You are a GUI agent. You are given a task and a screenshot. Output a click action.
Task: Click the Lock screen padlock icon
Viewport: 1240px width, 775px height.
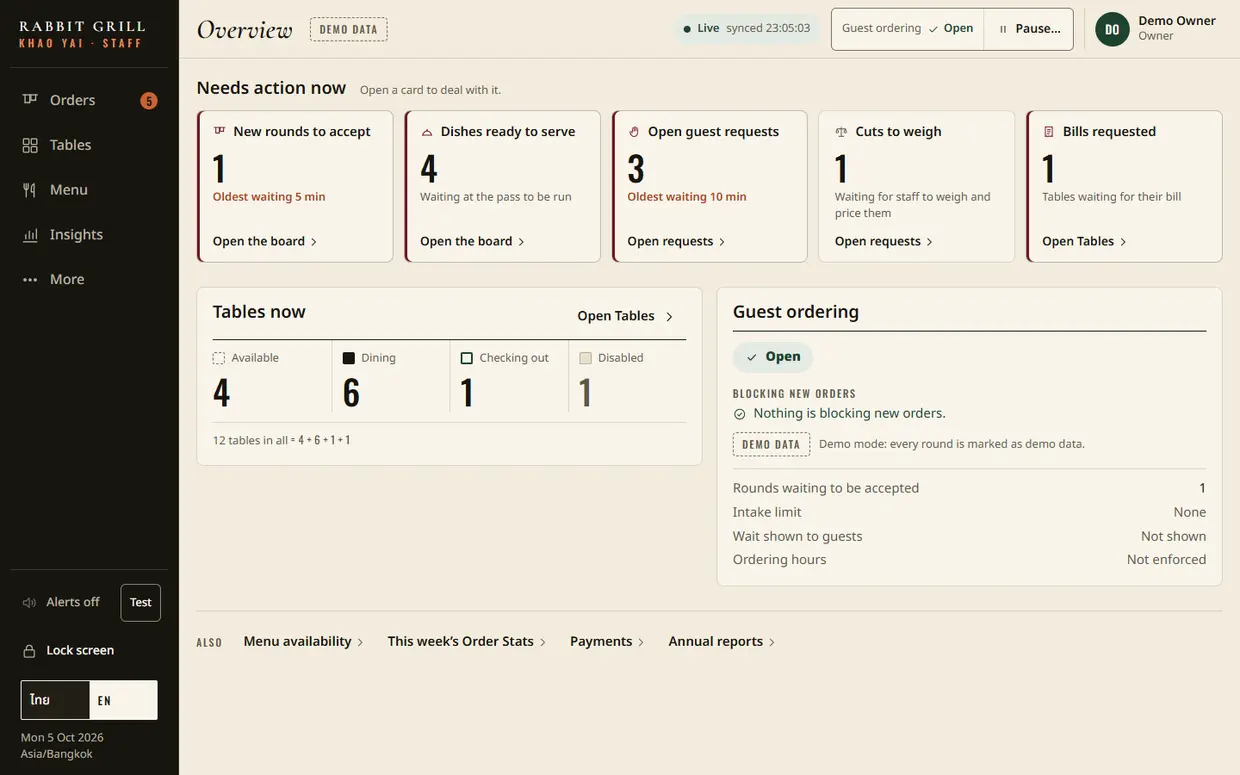[x=29, y=651]
